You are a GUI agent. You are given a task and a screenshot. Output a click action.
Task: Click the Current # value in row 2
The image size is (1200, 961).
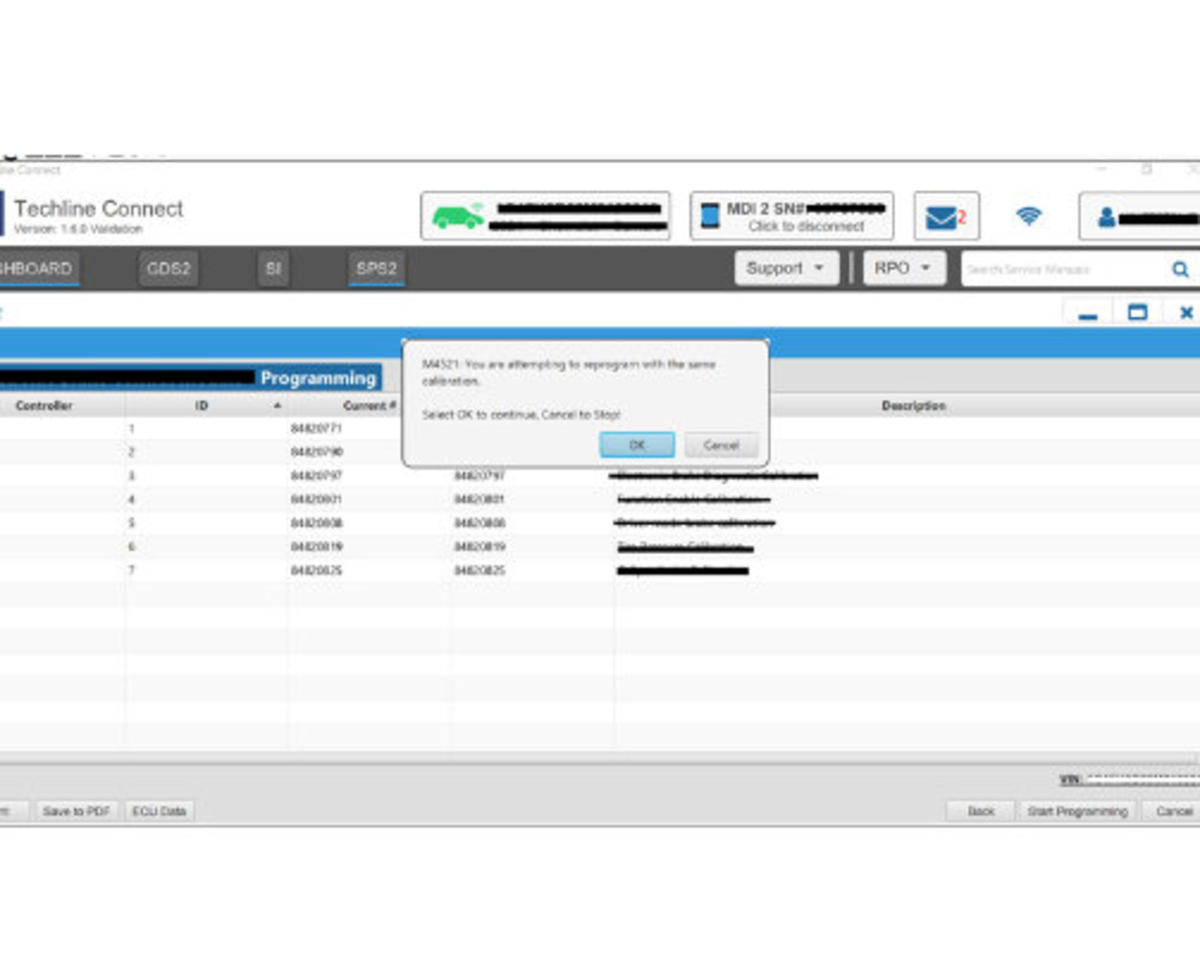click(x=316, y=452)
